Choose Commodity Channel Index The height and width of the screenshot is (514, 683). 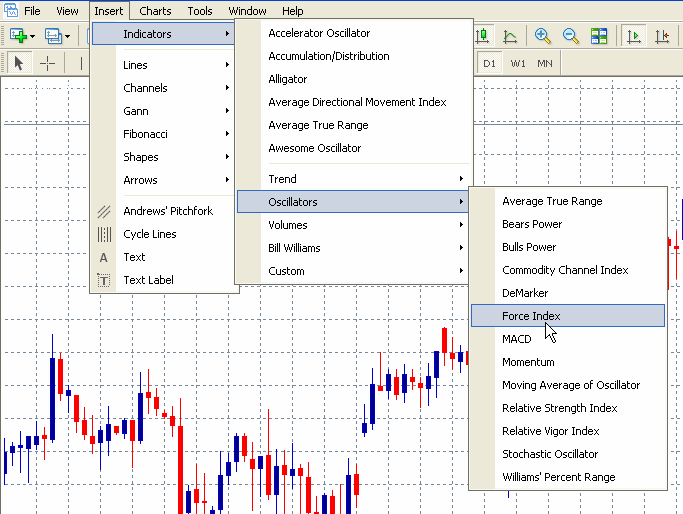(x=568, y=270)
